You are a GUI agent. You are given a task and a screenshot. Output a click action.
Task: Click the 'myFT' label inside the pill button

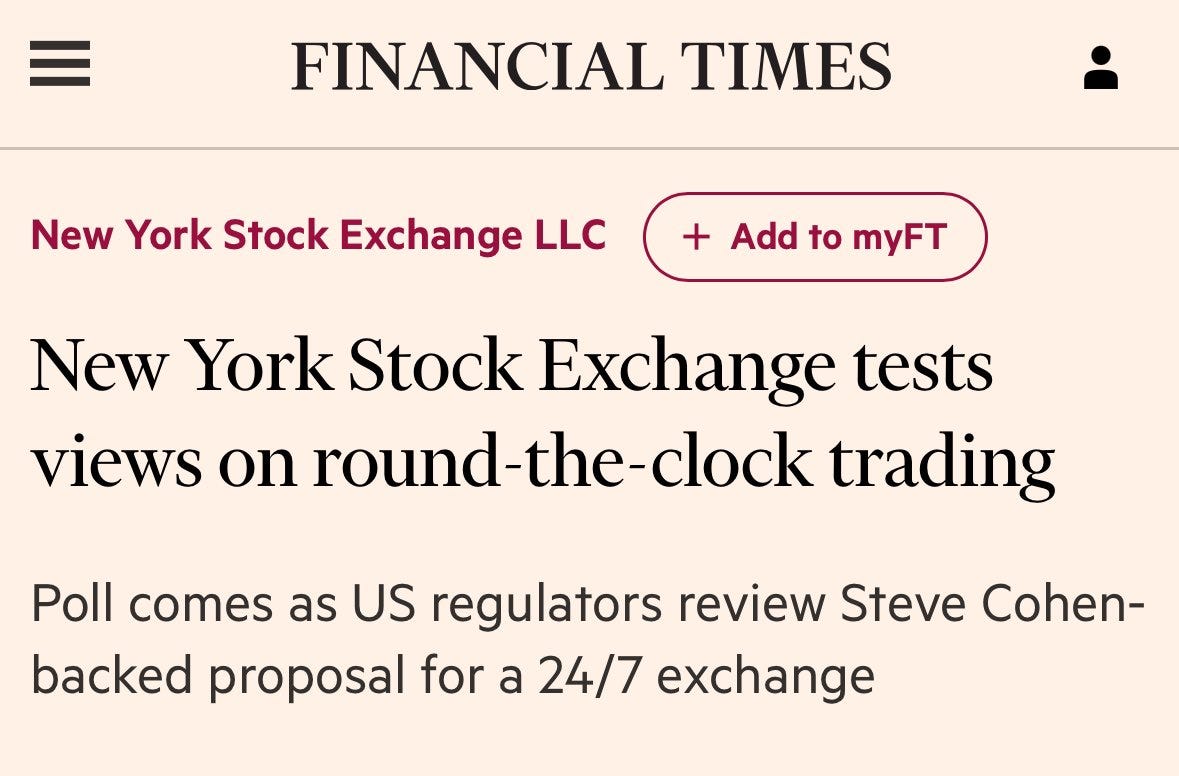898,237
